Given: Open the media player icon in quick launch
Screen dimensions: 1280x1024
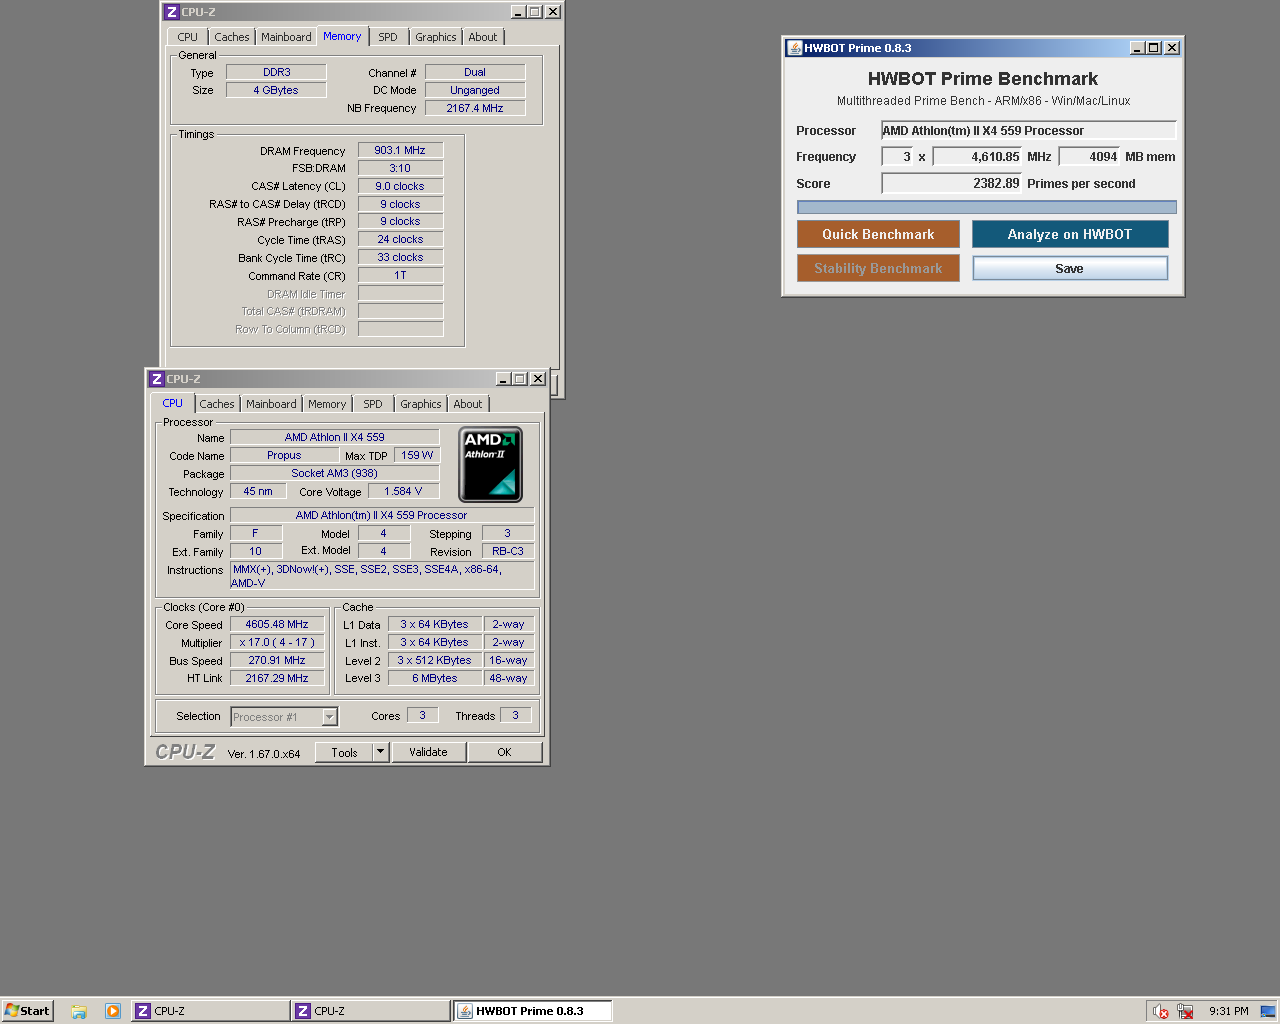Looking at the screenshot, I should [113, 1011].
